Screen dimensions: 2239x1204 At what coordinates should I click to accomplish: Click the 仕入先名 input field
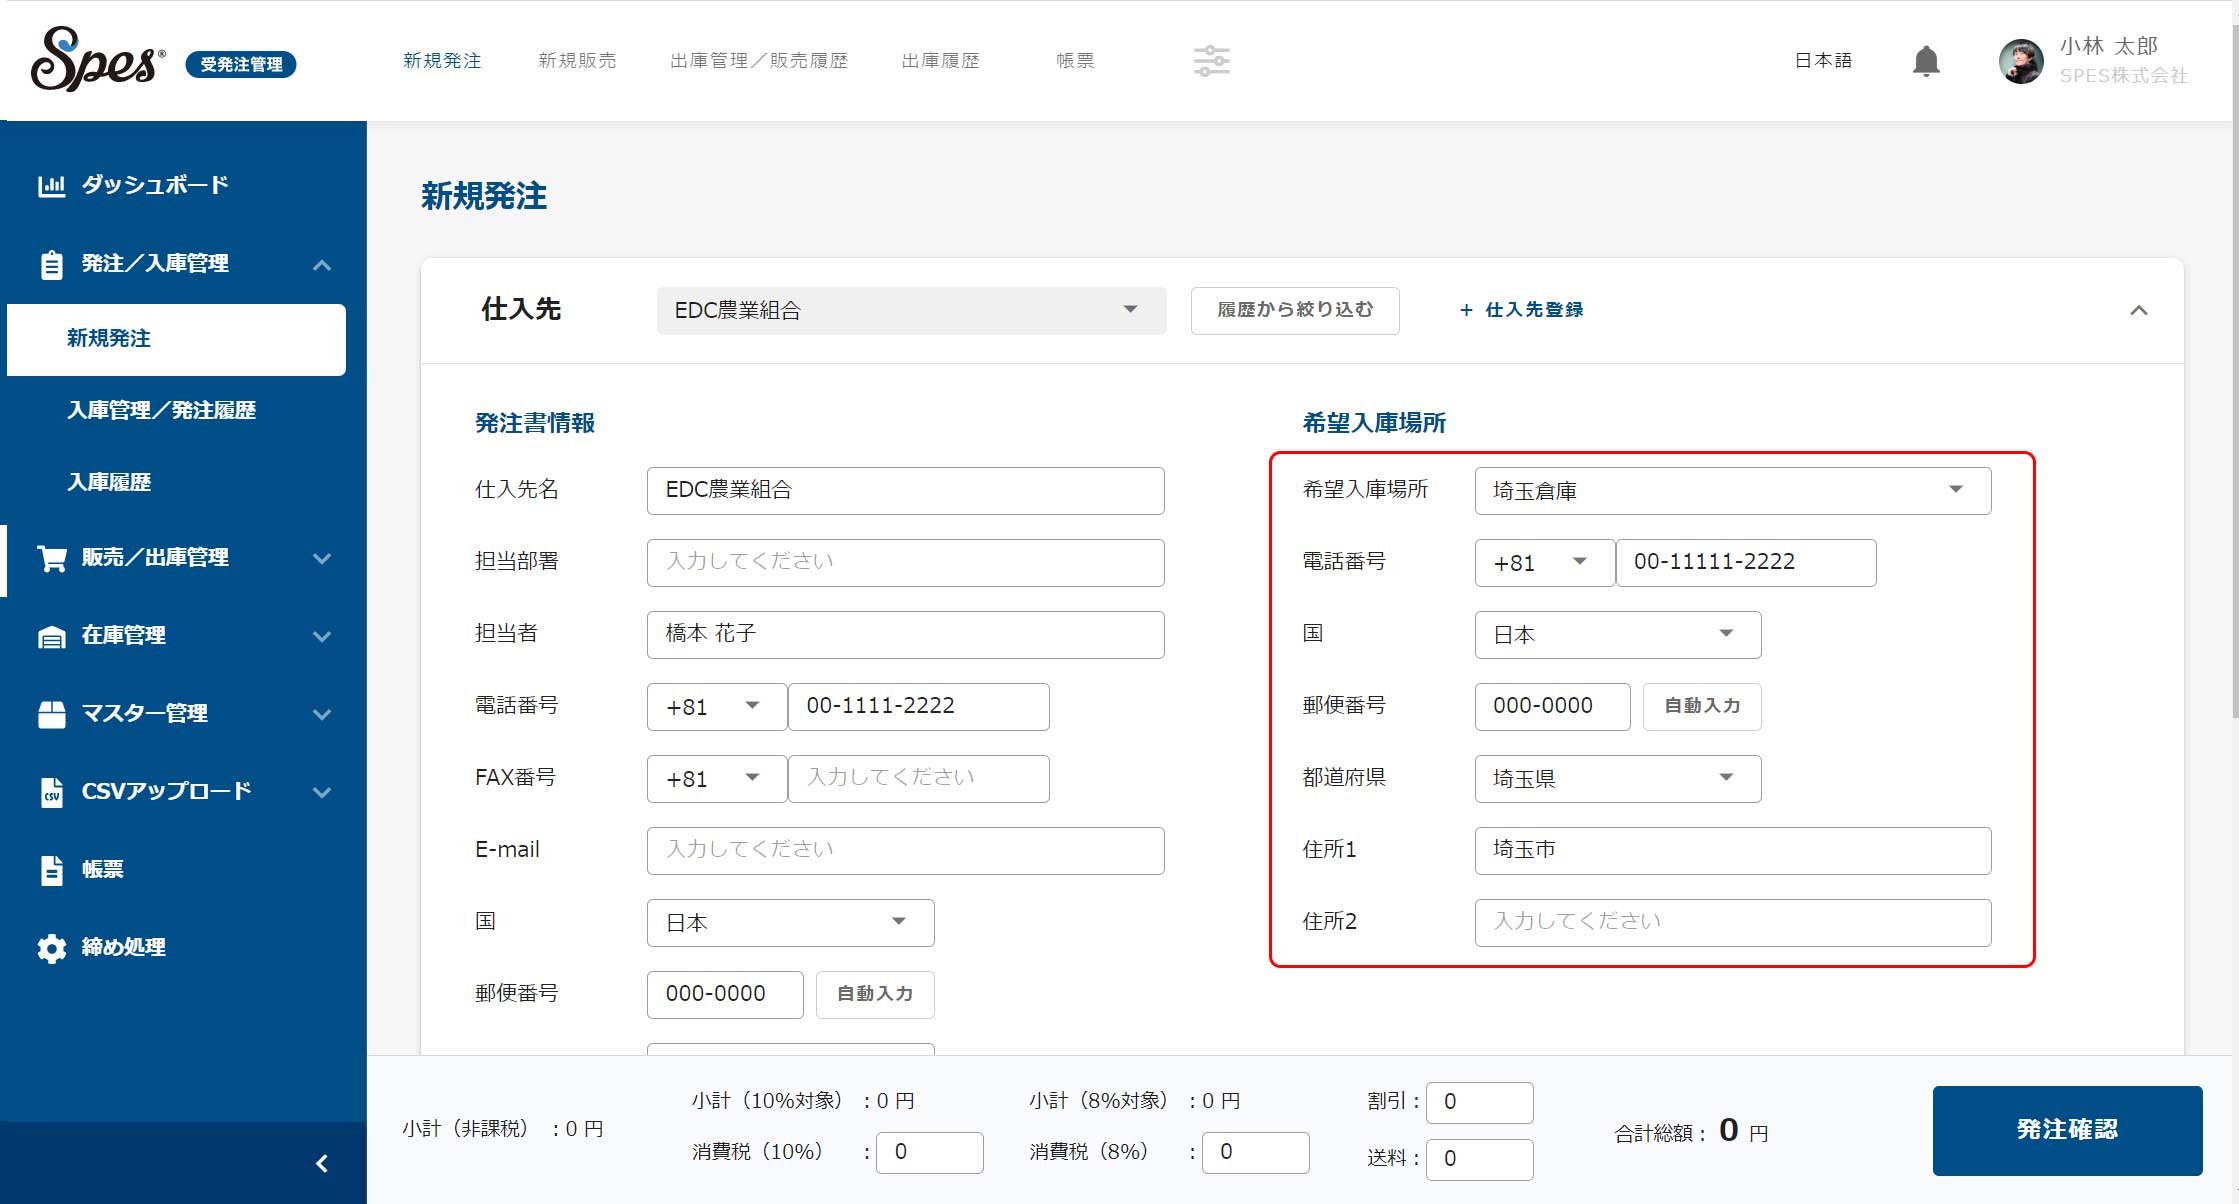coord(905,491)
